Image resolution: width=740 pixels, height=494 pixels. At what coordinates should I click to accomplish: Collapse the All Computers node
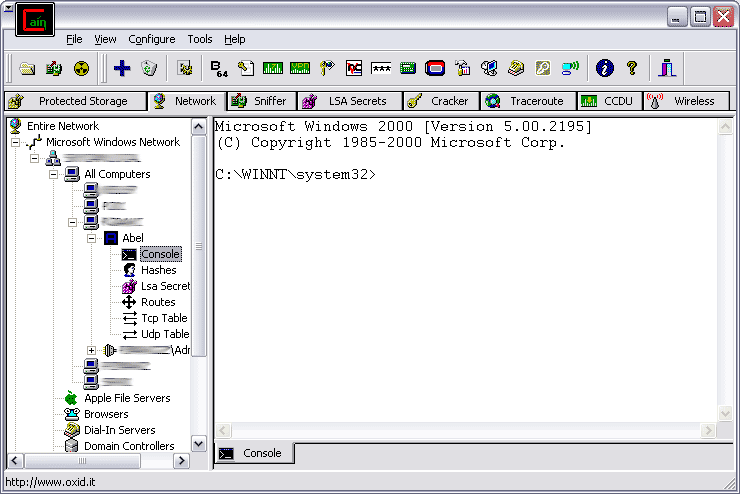point(54,174)
